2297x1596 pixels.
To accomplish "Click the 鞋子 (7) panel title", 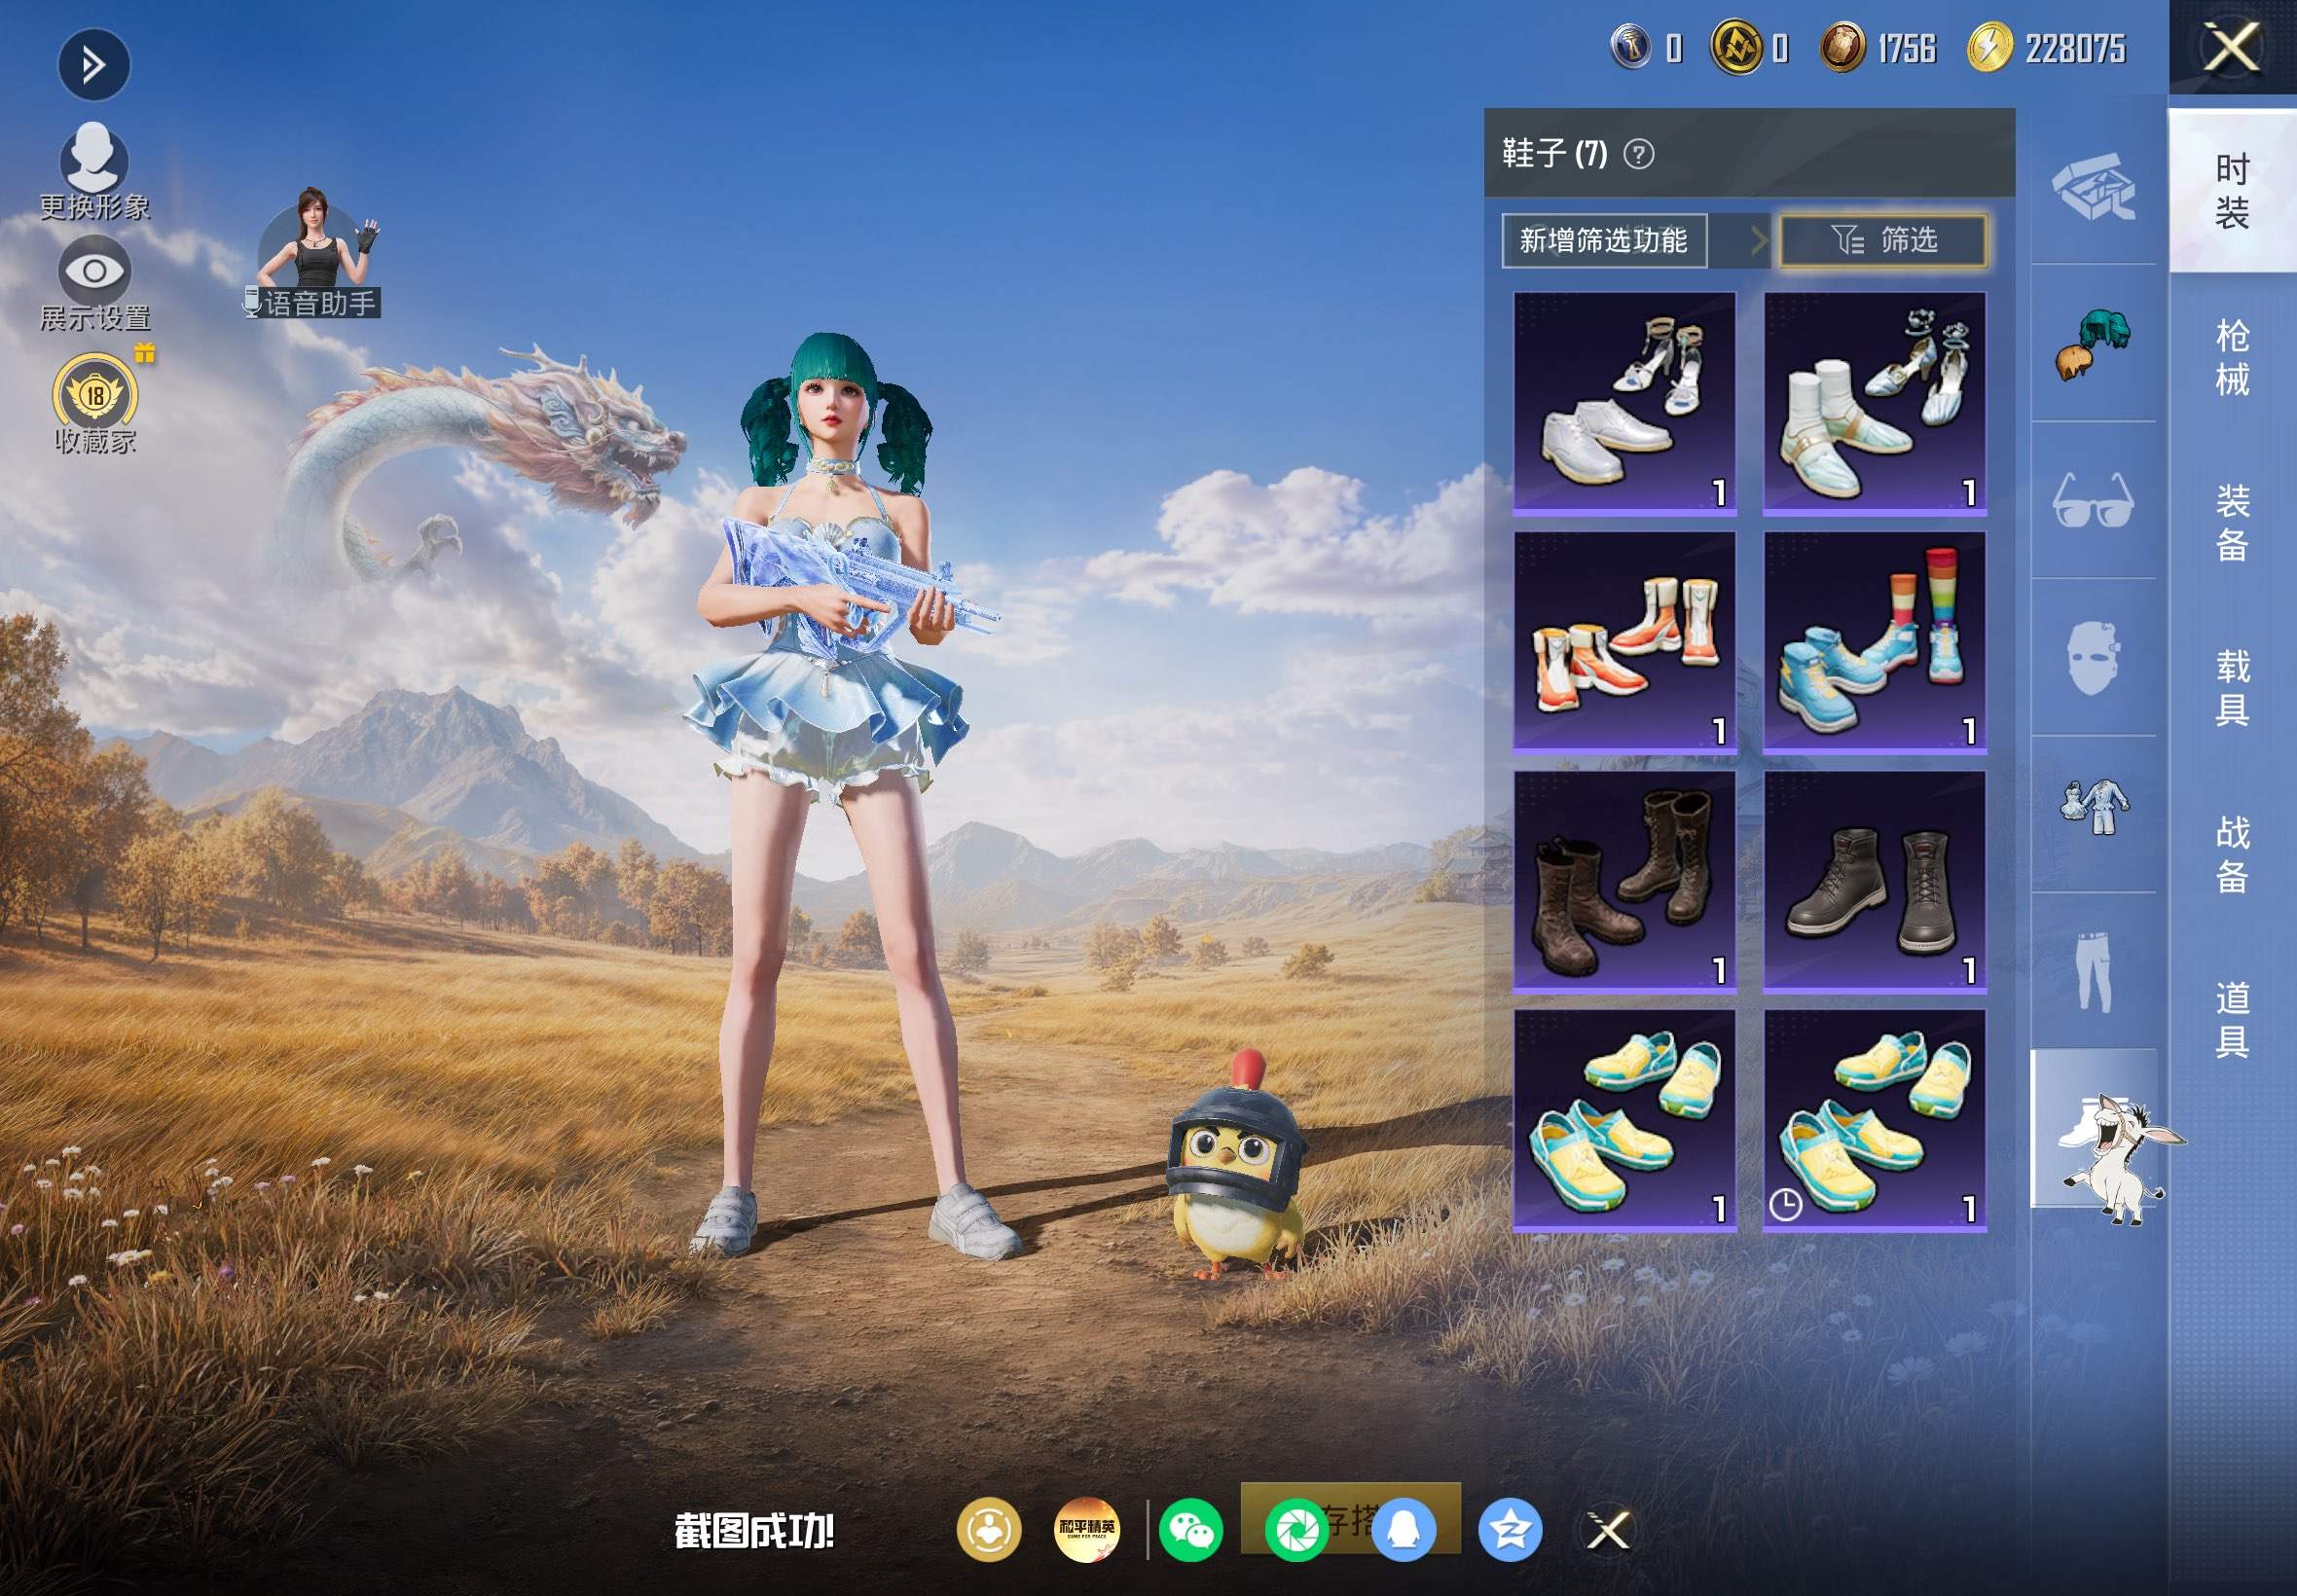I will [x=1555, y=153].
